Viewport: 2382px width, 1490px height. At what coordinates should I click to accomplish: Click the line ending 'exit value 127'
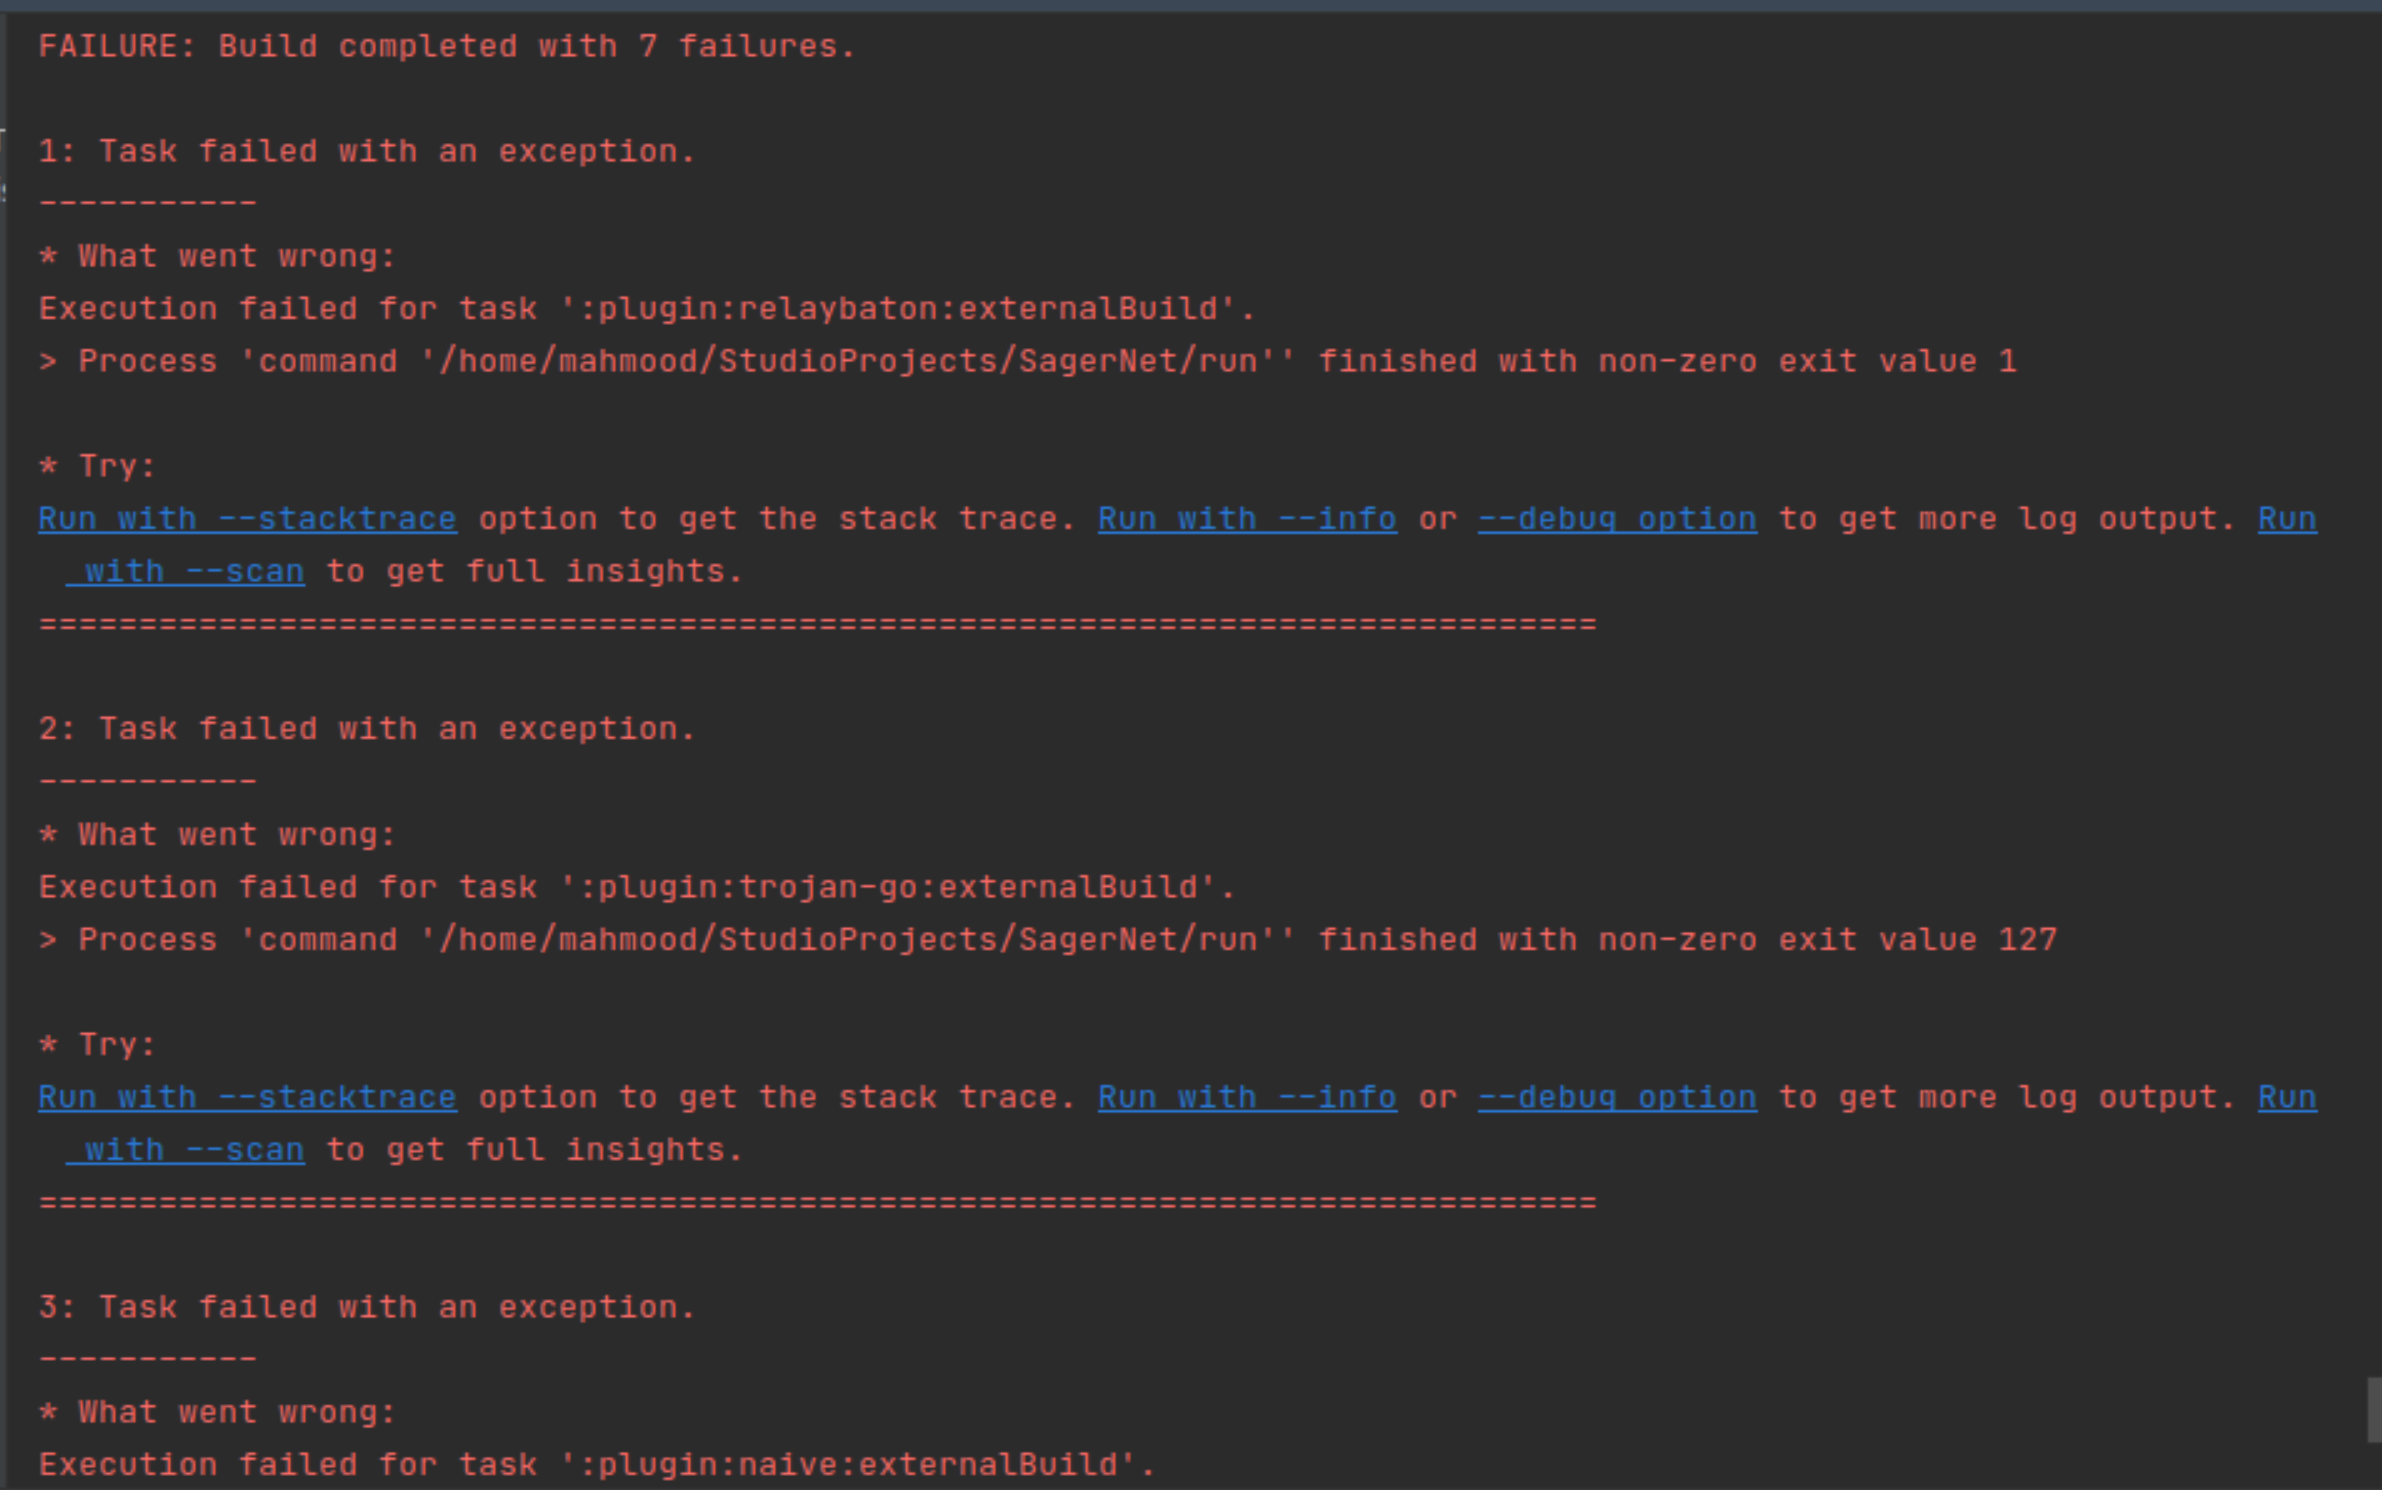1048,940
